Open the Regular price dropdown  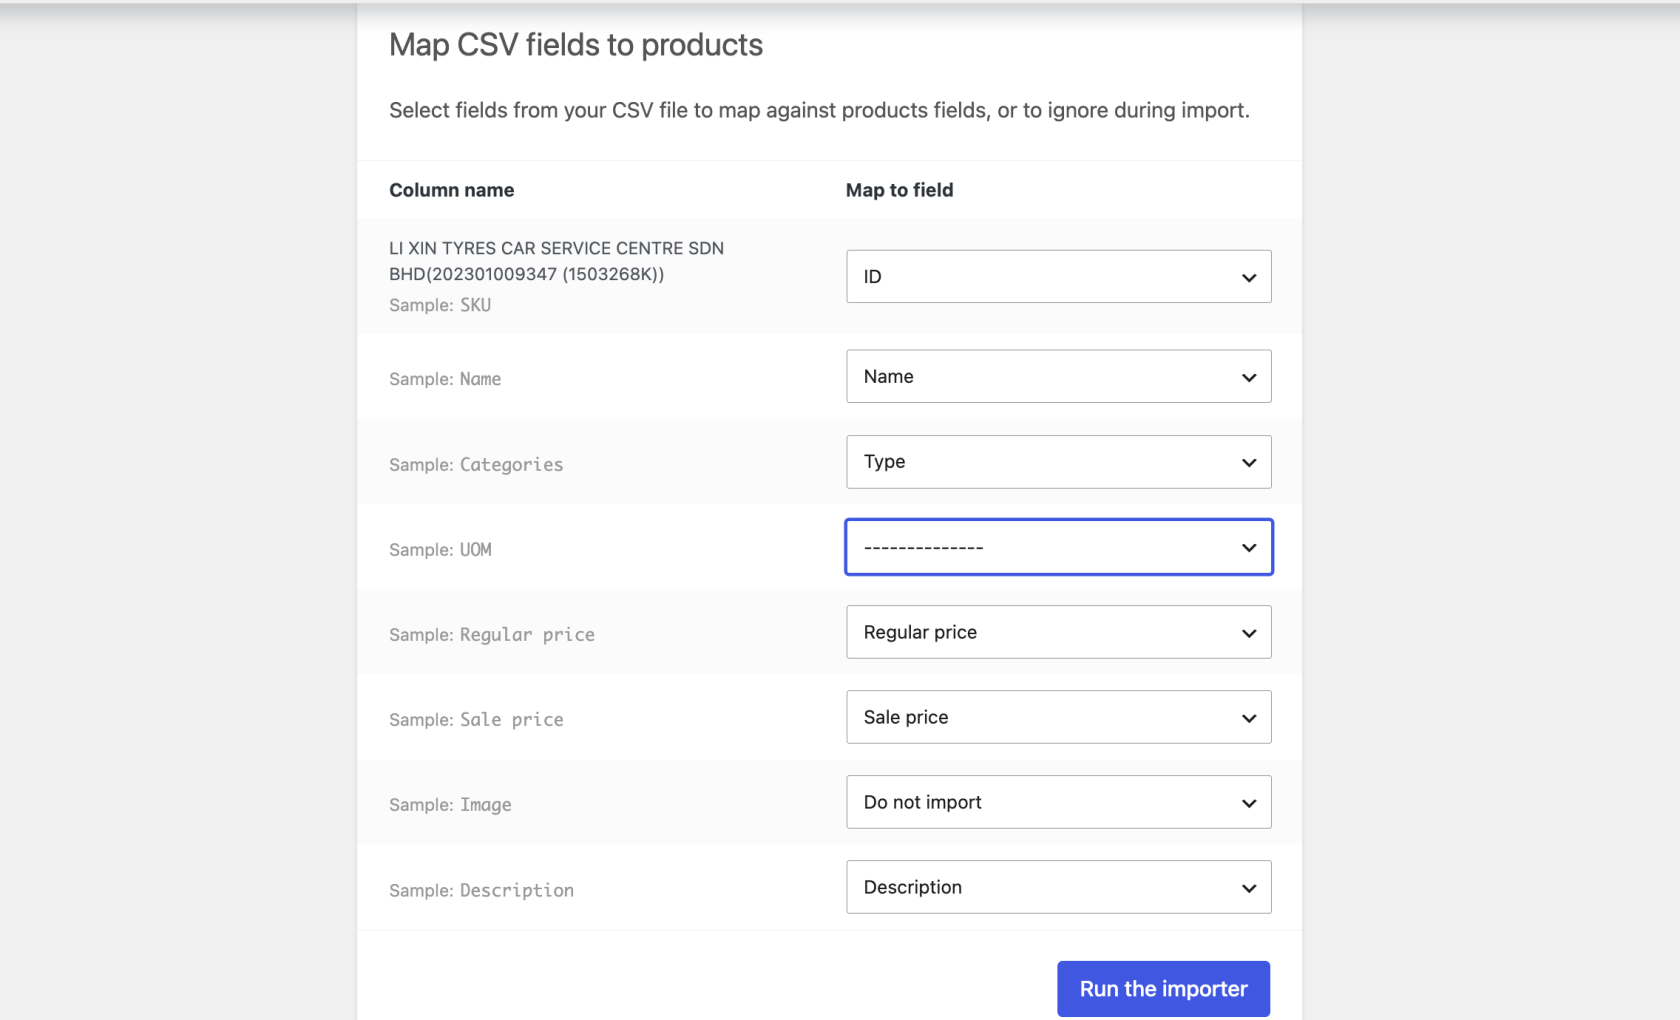pyautogui.click(x=1058, y=632)
